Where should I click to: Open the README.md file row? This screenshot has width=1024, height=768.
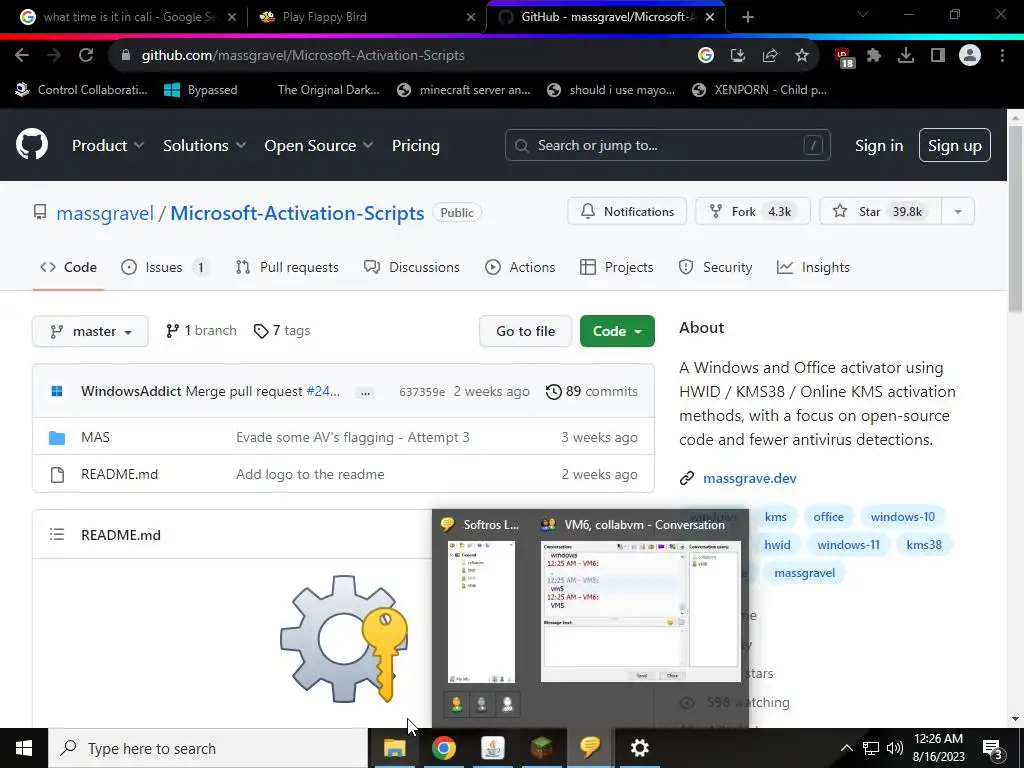click(x=343, y=474)
